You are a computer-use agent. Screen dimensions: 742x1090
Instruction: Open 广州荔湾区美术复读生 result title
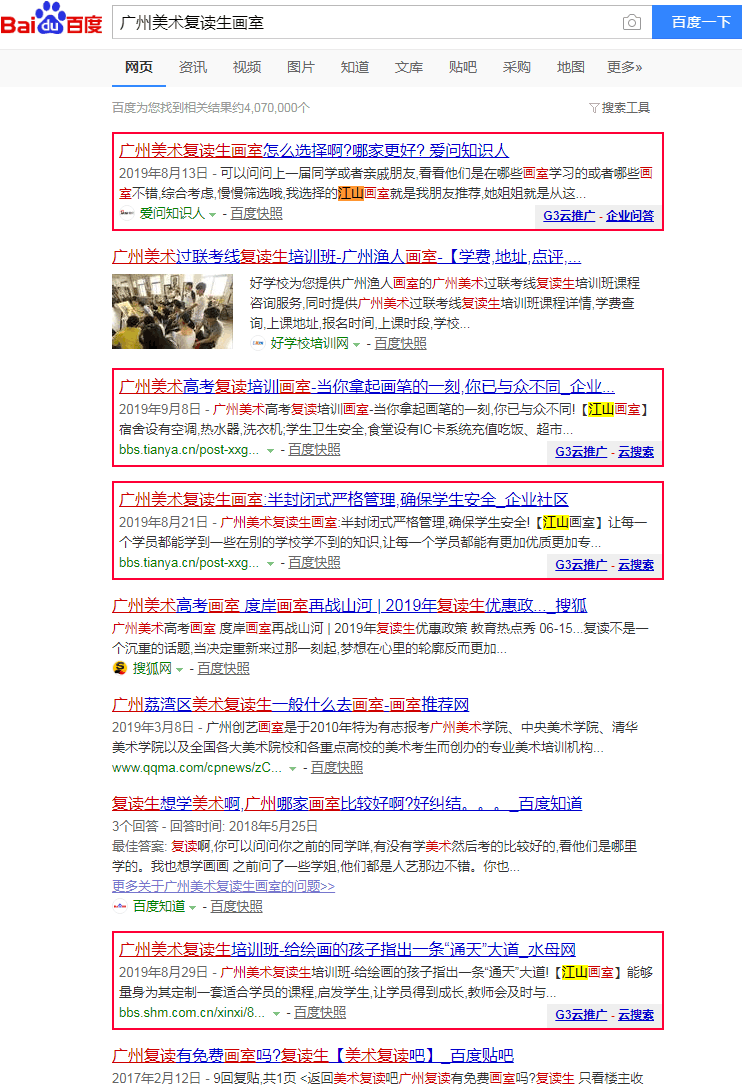point(291,704)
